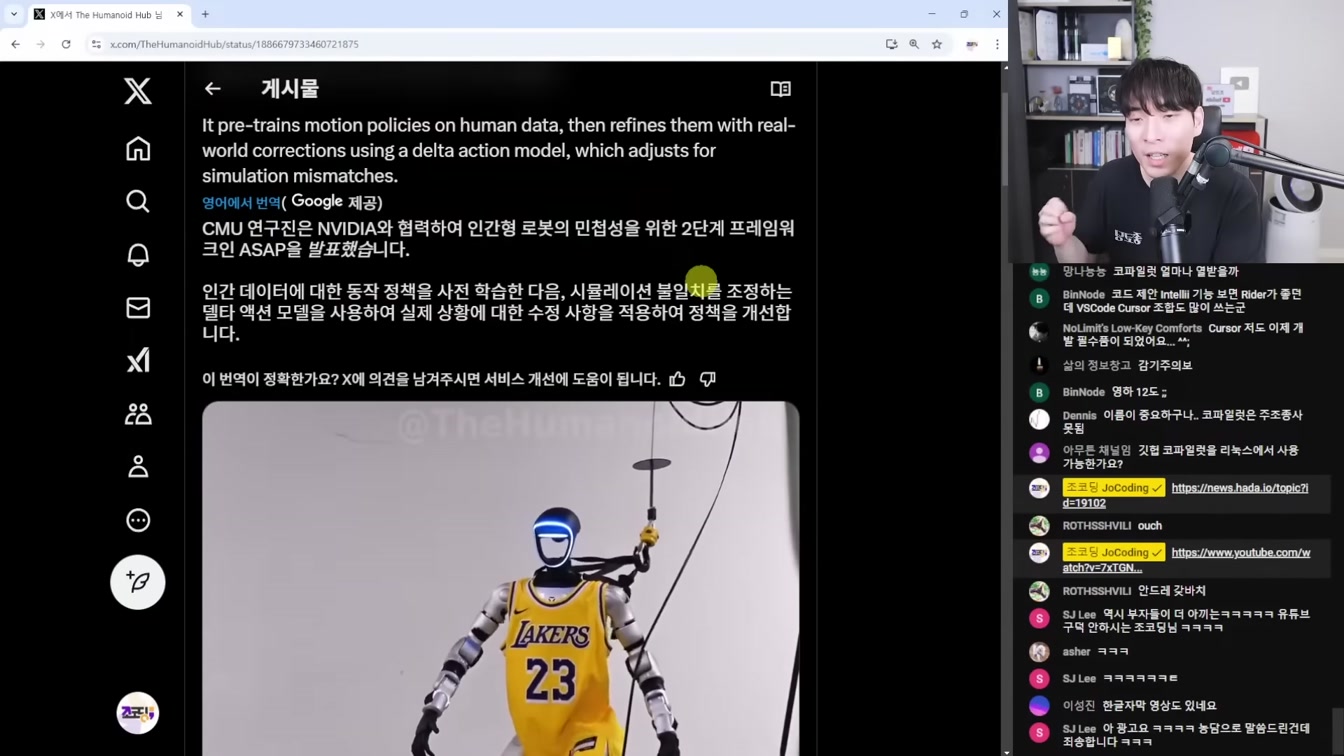The width and height of the screenshot is (1344, 756).
Task: Open the youtube.com link in chat
Action: click(1186, 560)
